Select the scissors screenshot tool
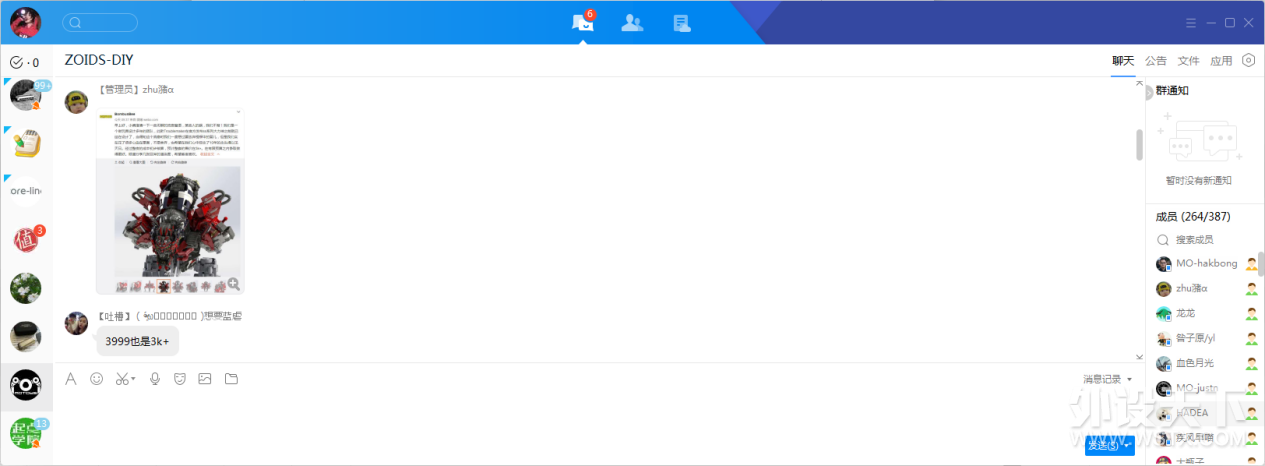This screenshot has height=466, width=1265. (x=121, y=379)
